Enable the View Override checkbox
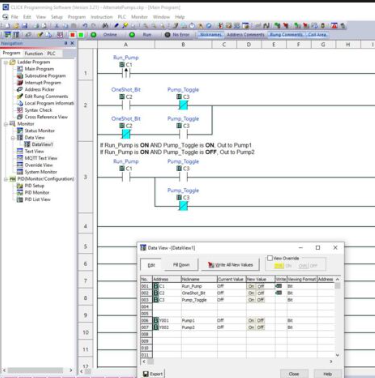 coord(270,258)
